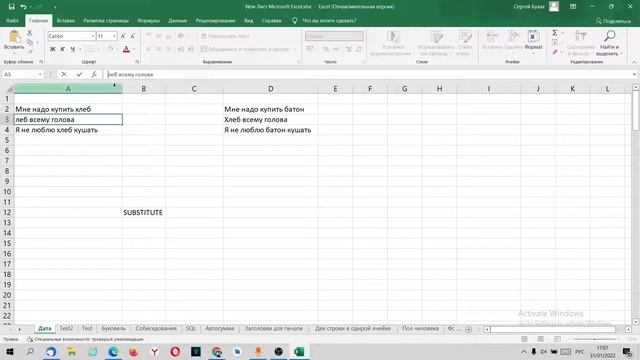The width and height of the screenshot is (640, 360).
Task: Select column A header
Action: tap(68, 89)
